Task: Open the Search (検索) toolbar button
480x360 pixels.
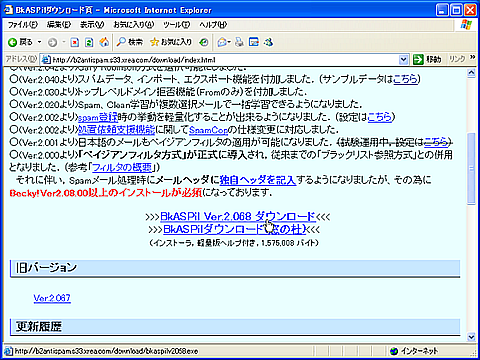Action: tap(130, 42)
